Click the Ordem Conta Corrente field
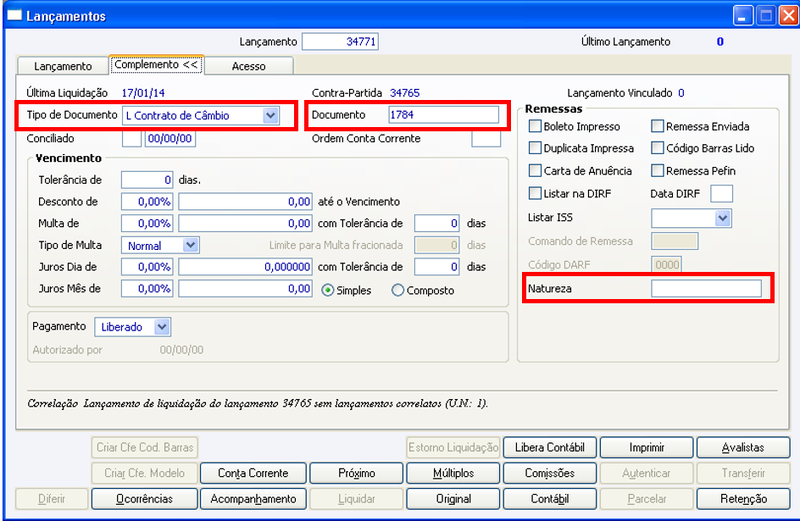 tap(486, 138)
